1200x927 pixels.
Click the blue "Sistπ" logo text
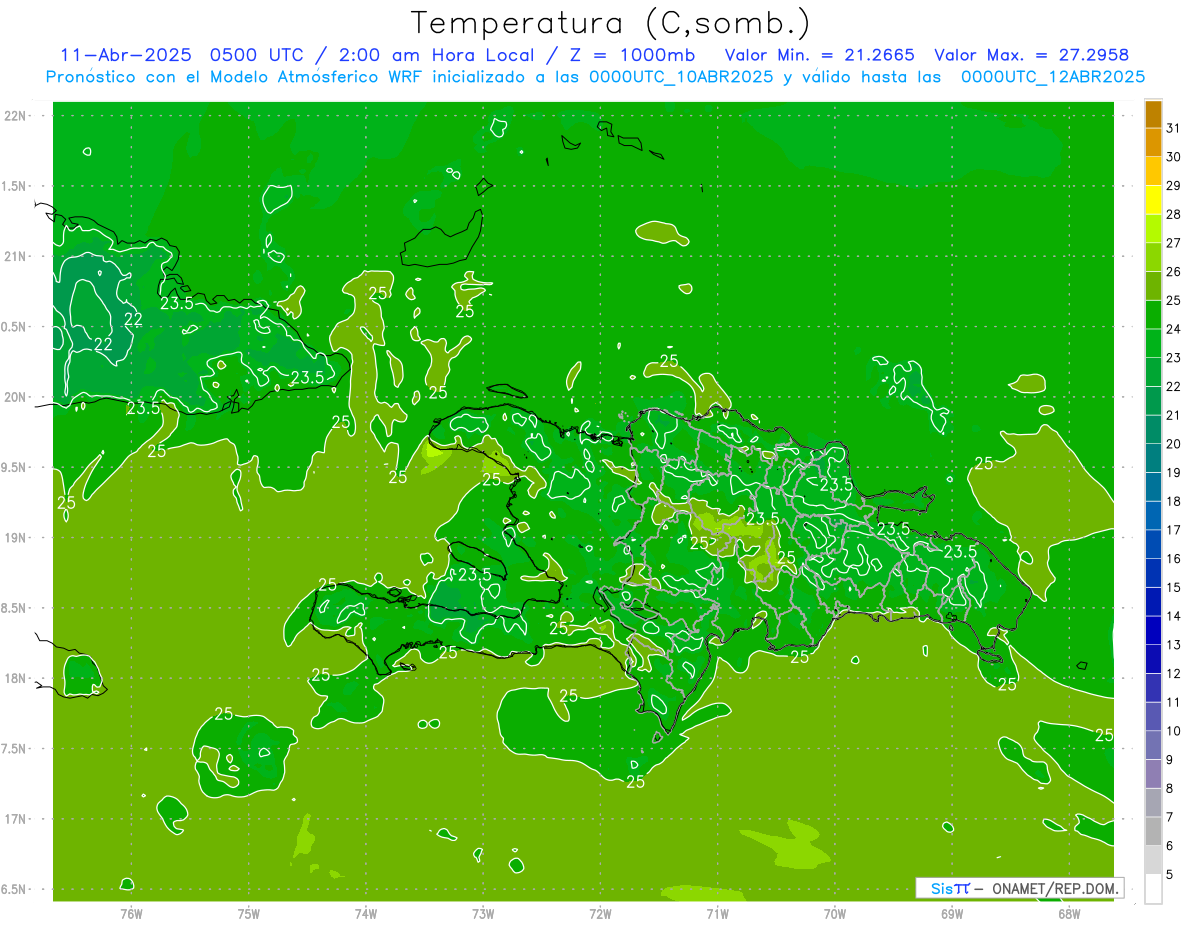(x=950, y=888)
